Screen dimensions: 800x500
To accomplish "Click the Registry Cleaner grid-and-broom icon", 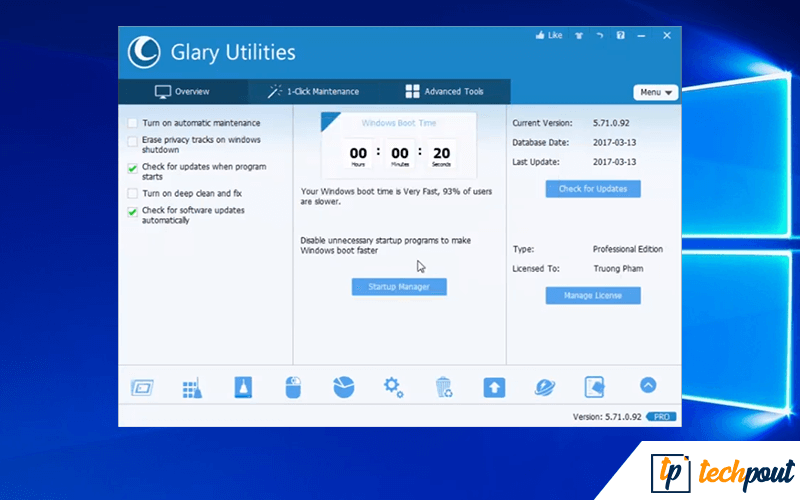I will [x=192, y=388].
